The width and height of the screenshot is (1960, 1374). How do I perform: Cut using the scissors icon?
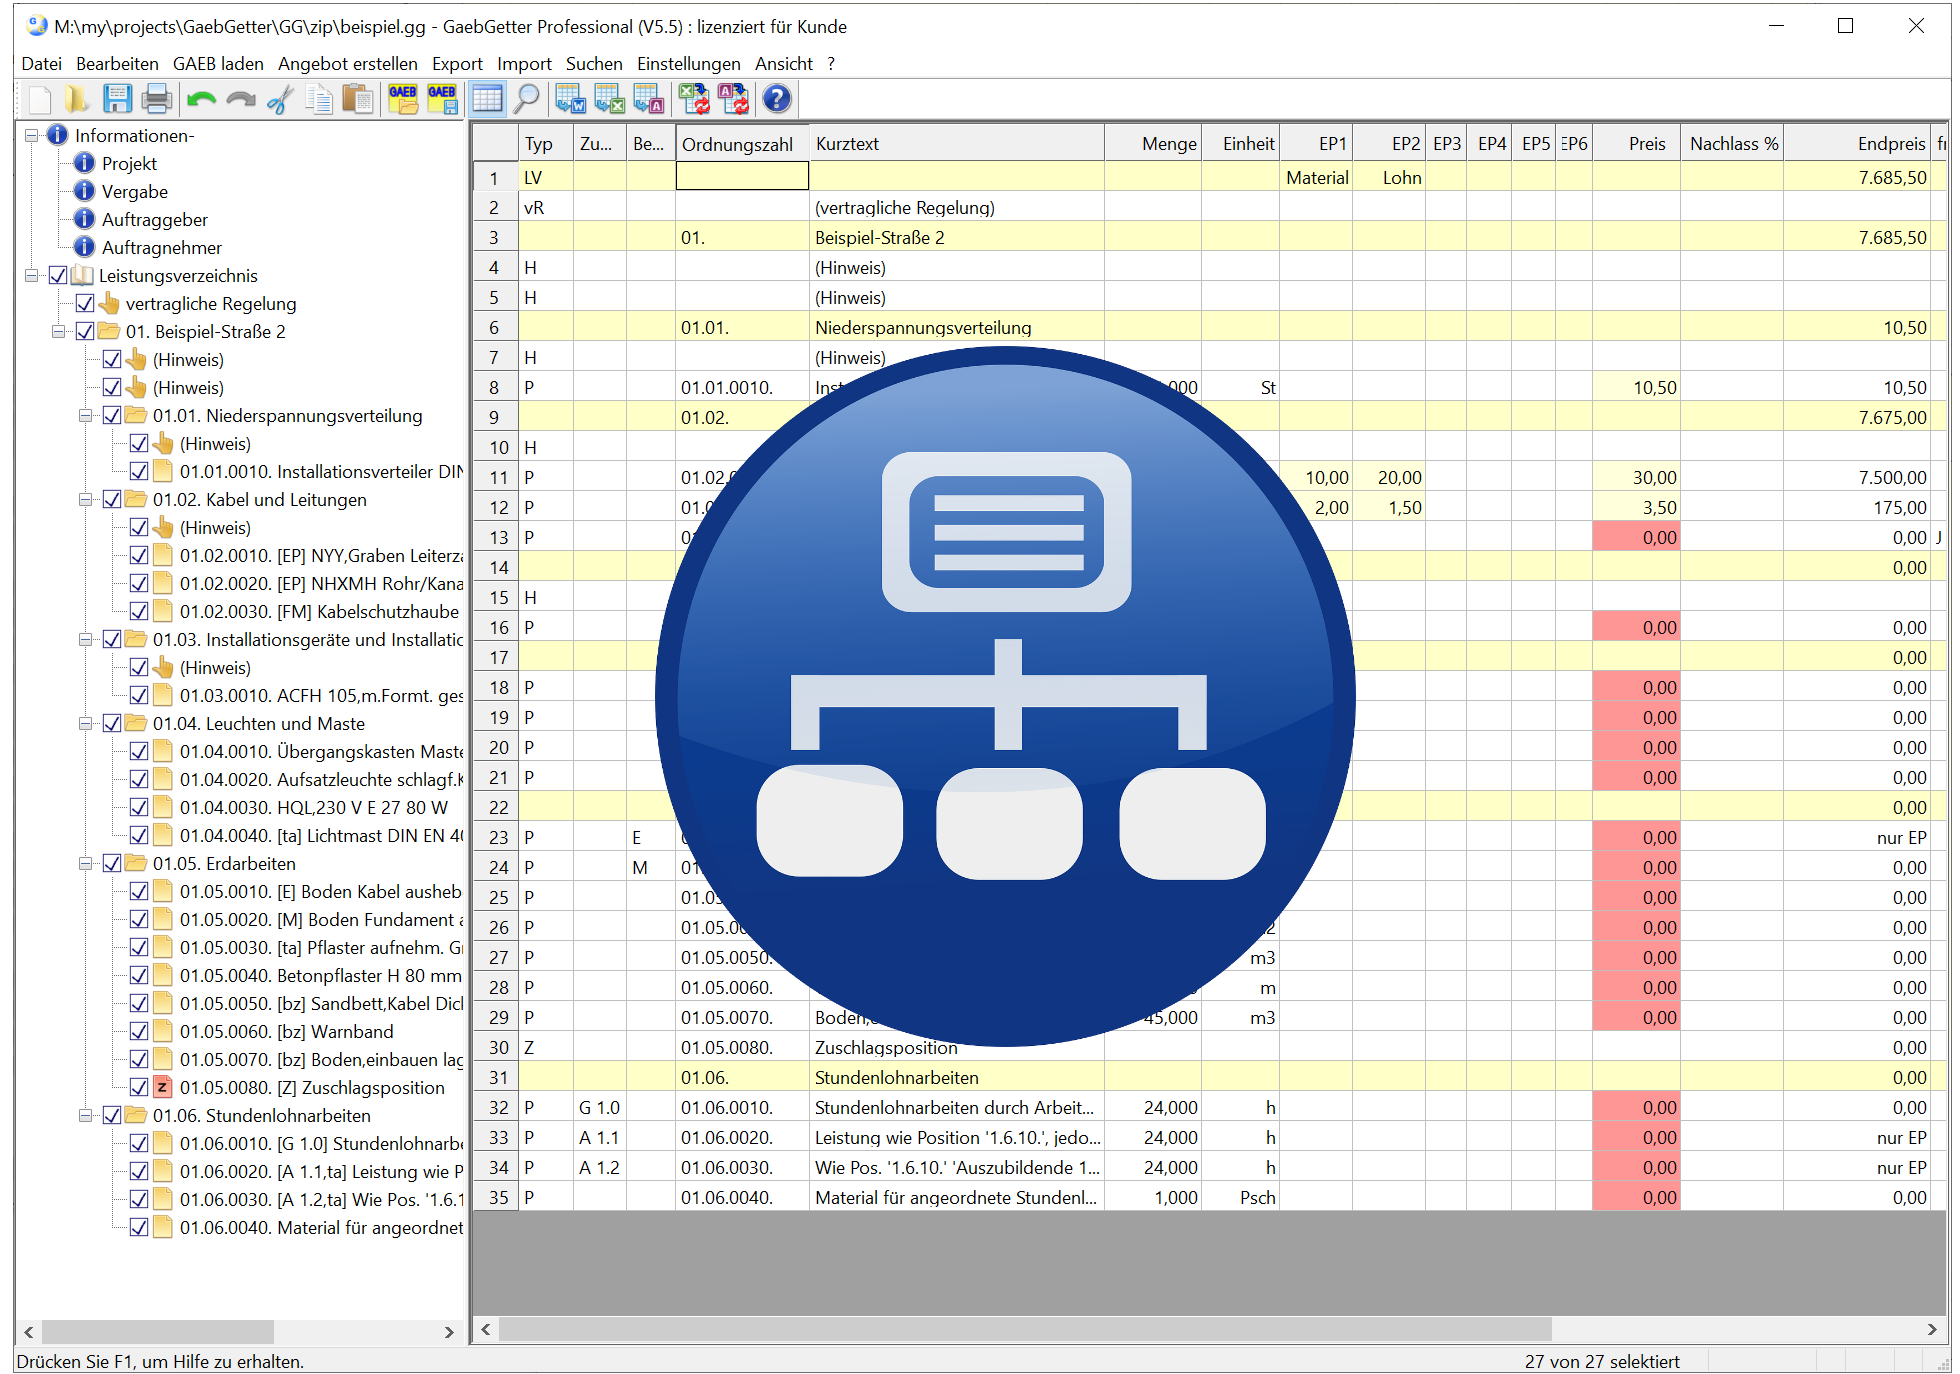click(x=280, y=99)
